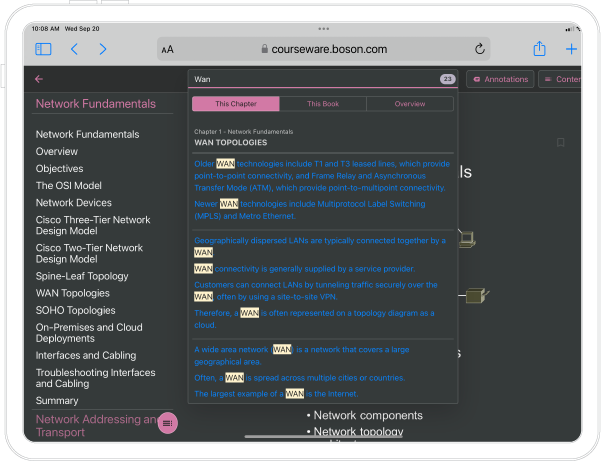This screenshot has height=462, width=601.
Task: Toggle the Safari sidebar icon
Action: tap(43, 49)
